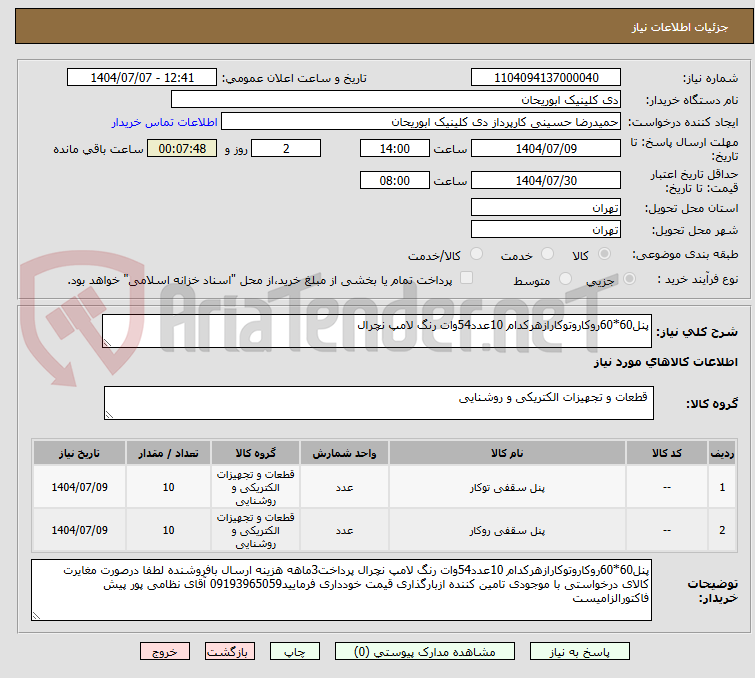Click the response deadline date 1404/07/09 field
The height and width of the screenshot is (678, 755).
pyautogui.click(x=546, y=148)
